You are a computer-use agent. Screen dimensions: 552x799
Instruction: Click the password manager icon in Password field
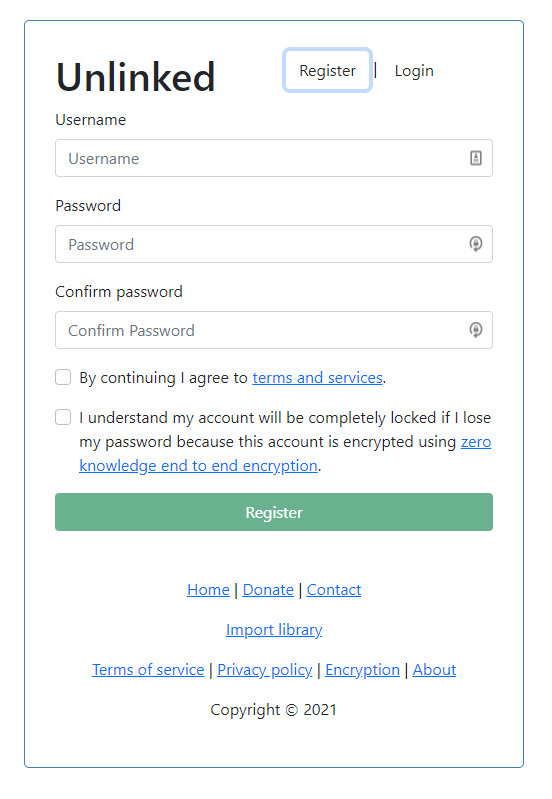tap(476, 244)
